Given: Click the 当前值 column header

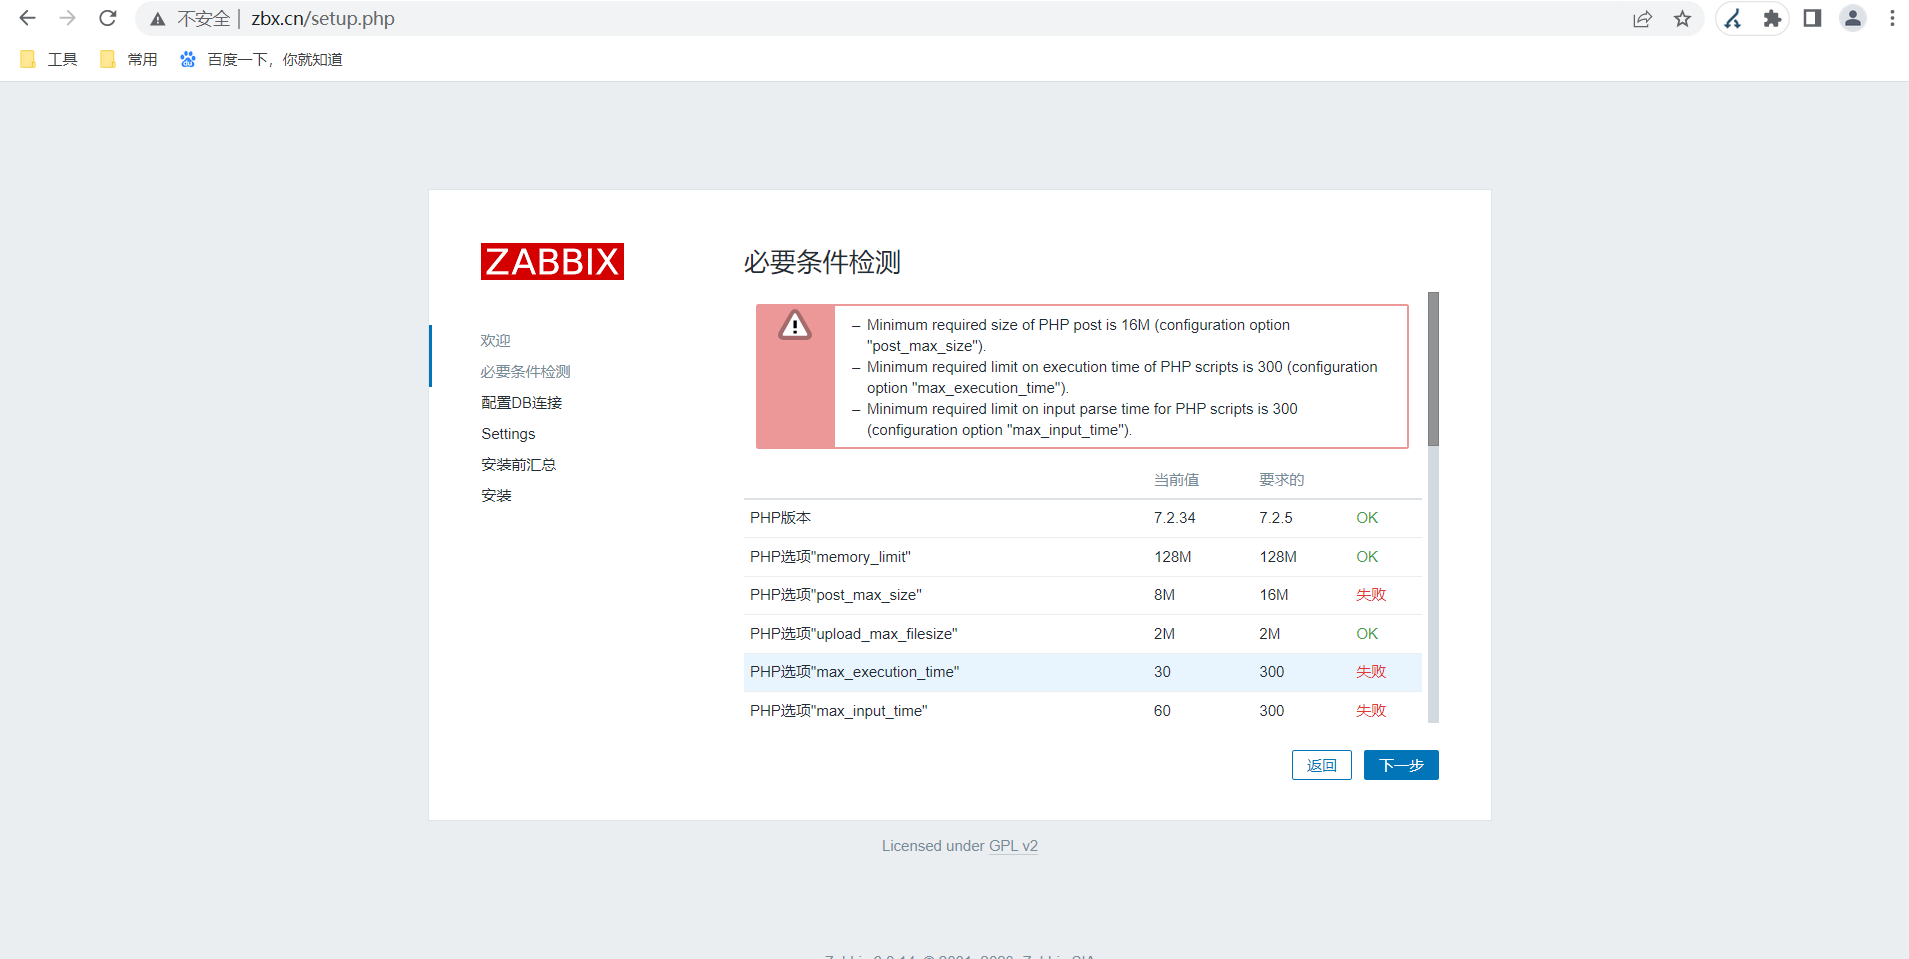Looking at the screenshot, I should click(x=1177, y=480).
